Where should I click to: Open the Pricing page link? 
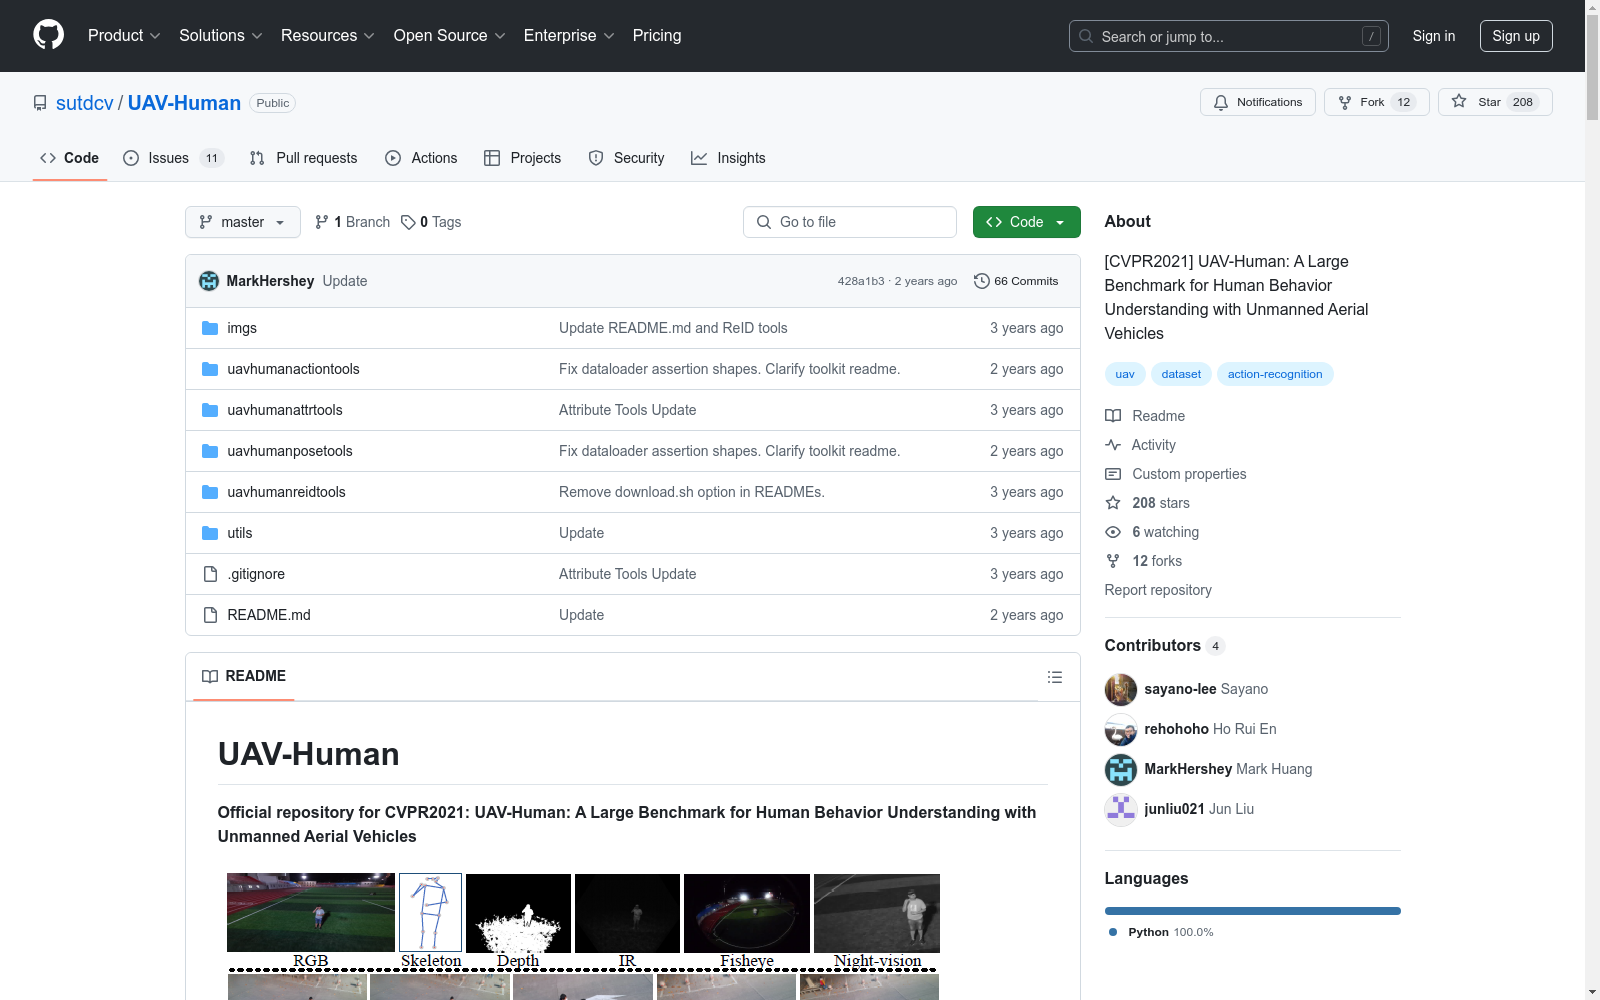point(657,35)
